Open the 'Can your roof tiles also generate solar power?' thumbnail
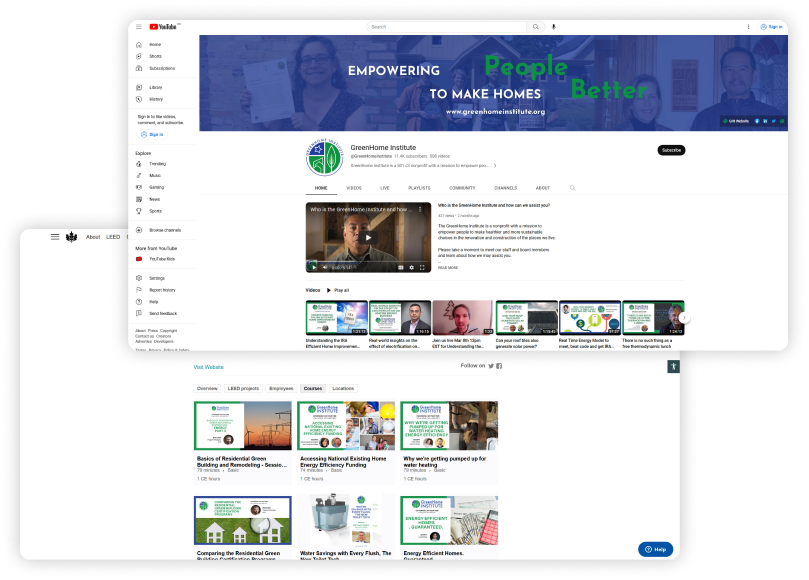Image resolution: width=809 pixels, height=580 pixels. tap(527, 317)
